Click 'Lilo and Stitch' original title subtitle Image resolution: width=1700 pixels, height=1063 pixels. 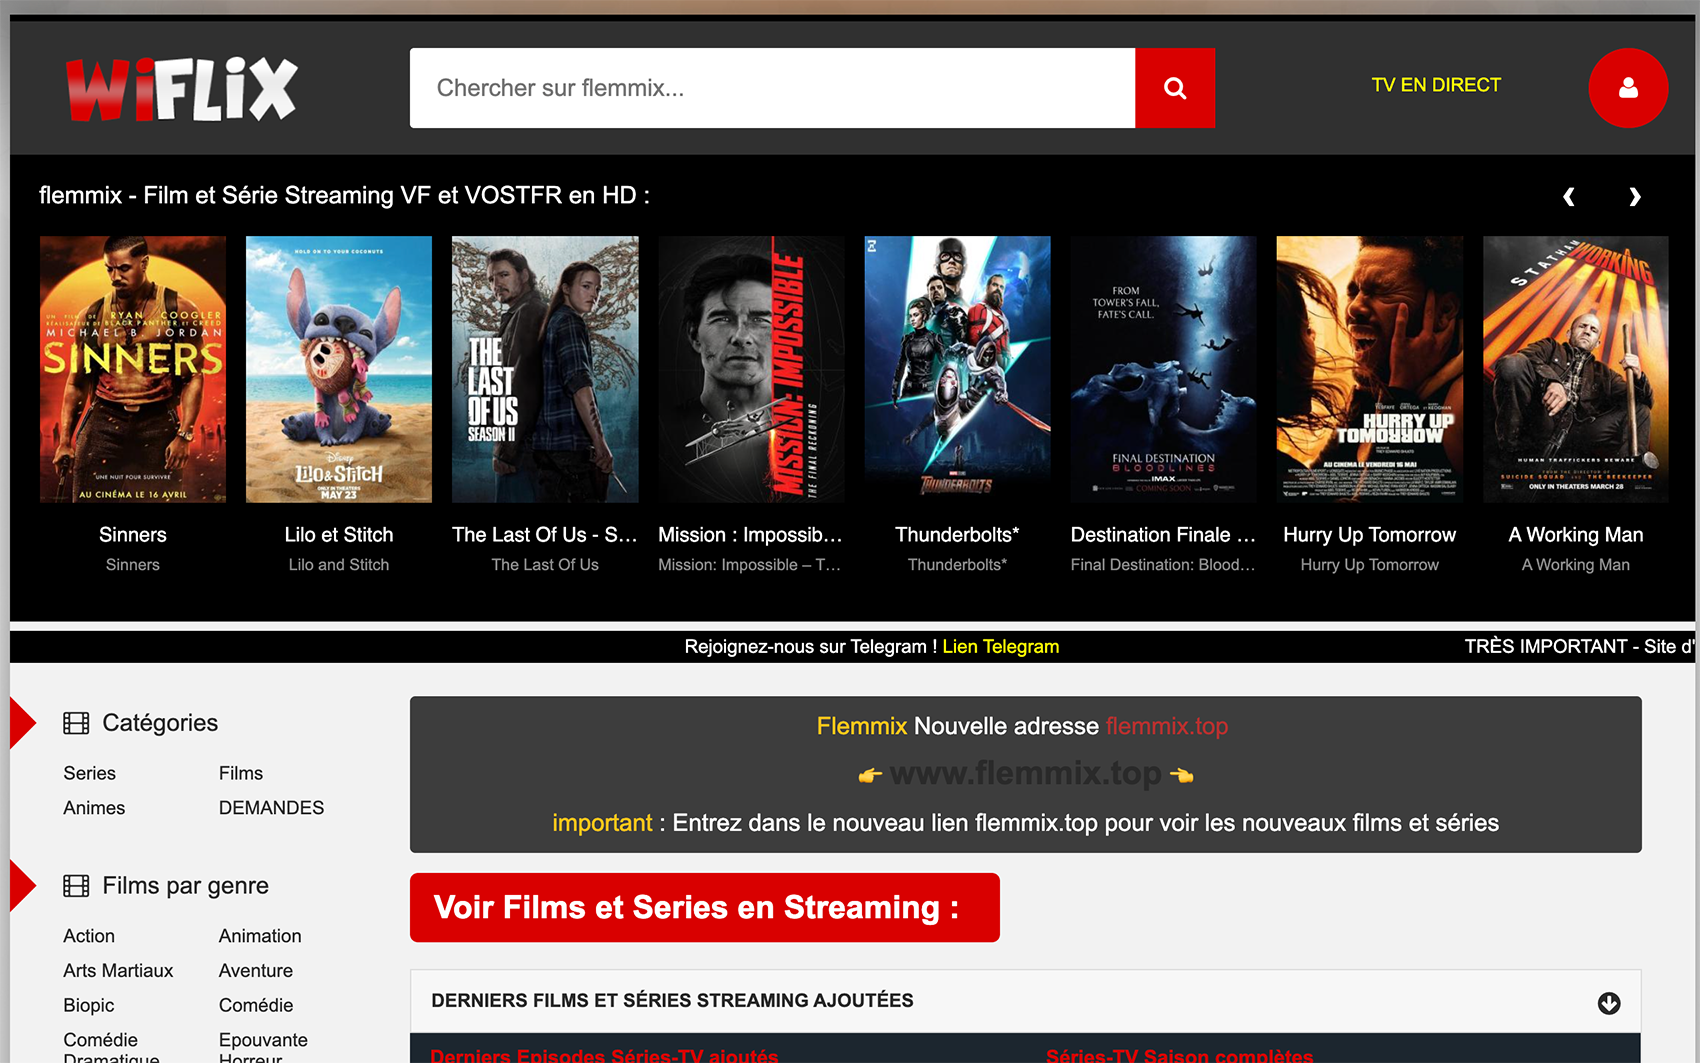tap(339, 565)
